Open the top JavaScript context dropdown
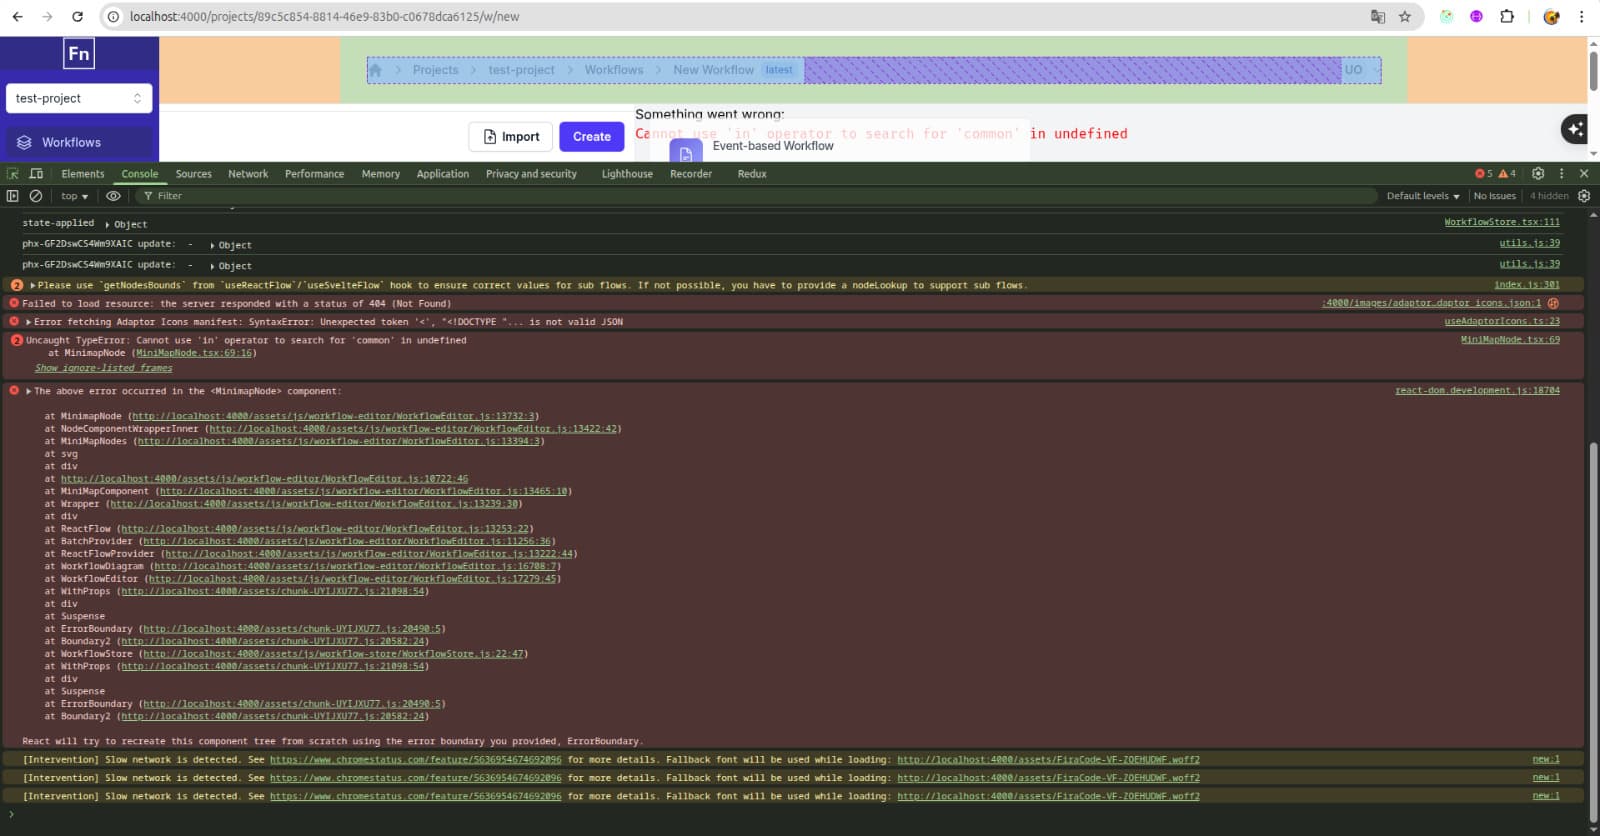The width and height of the screenshot is (1600, 836). click(x=75, y=196)
